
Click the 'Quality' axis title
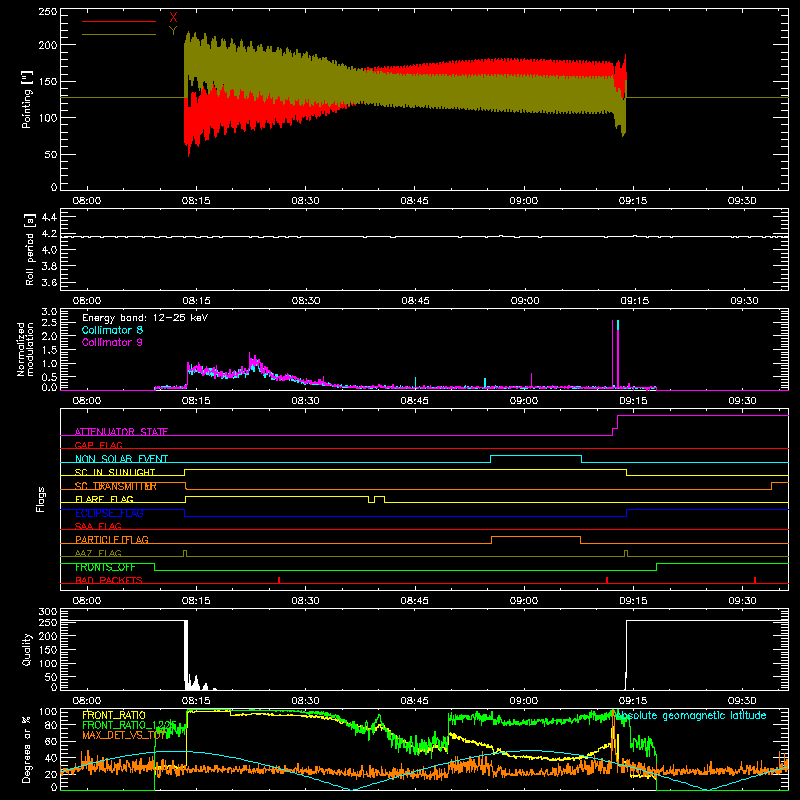click(x=27, y=649)
